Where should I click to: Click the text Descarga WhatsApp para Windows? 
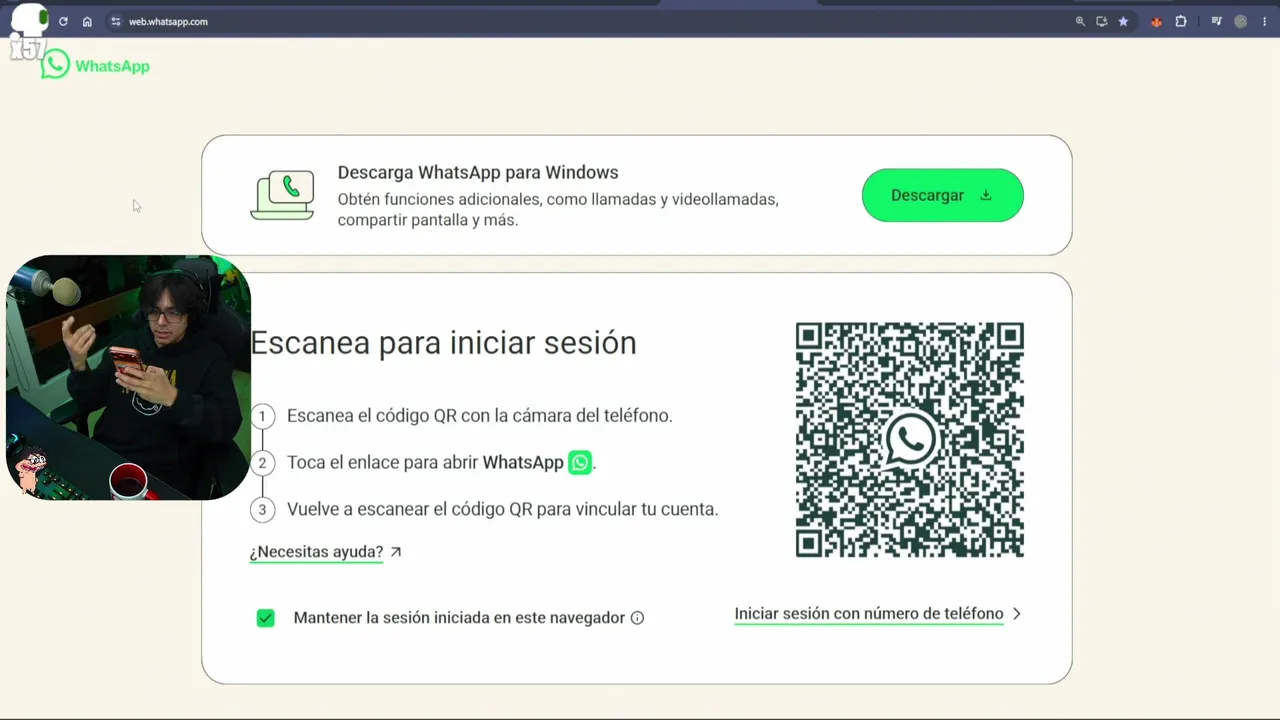click(x=478, y=172)
